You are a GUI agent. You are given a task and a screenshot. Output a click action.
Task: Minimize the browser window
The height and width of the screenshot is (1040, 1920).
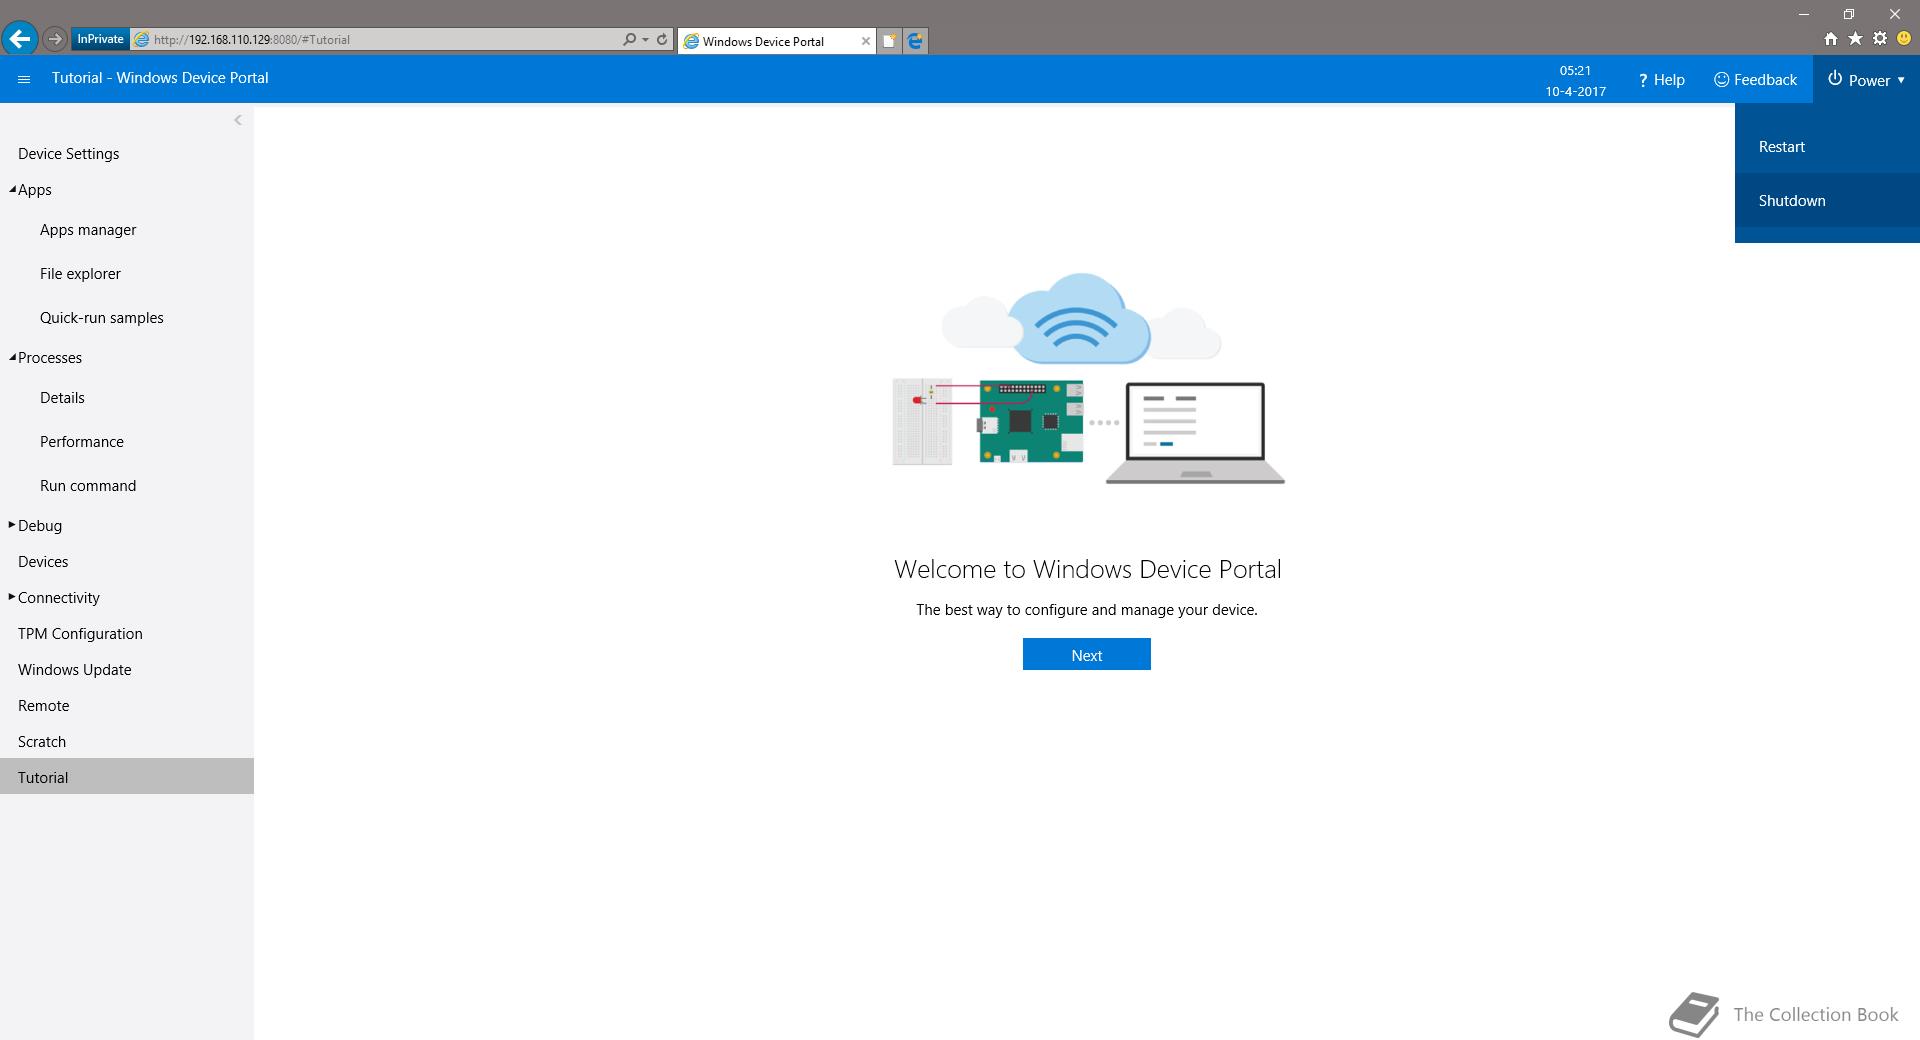1804,14
